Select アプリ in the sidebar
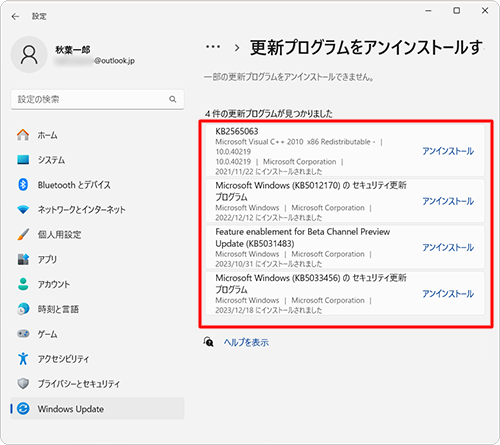Screen dimensions: 500x445 [x=97, y=259]
